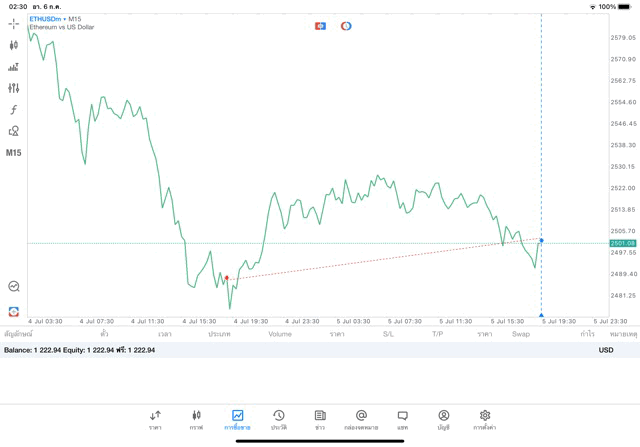Viewport: 640px width, 447px height.
Task: Tap the circular sync icon above chart
Action: click(346, 26)
